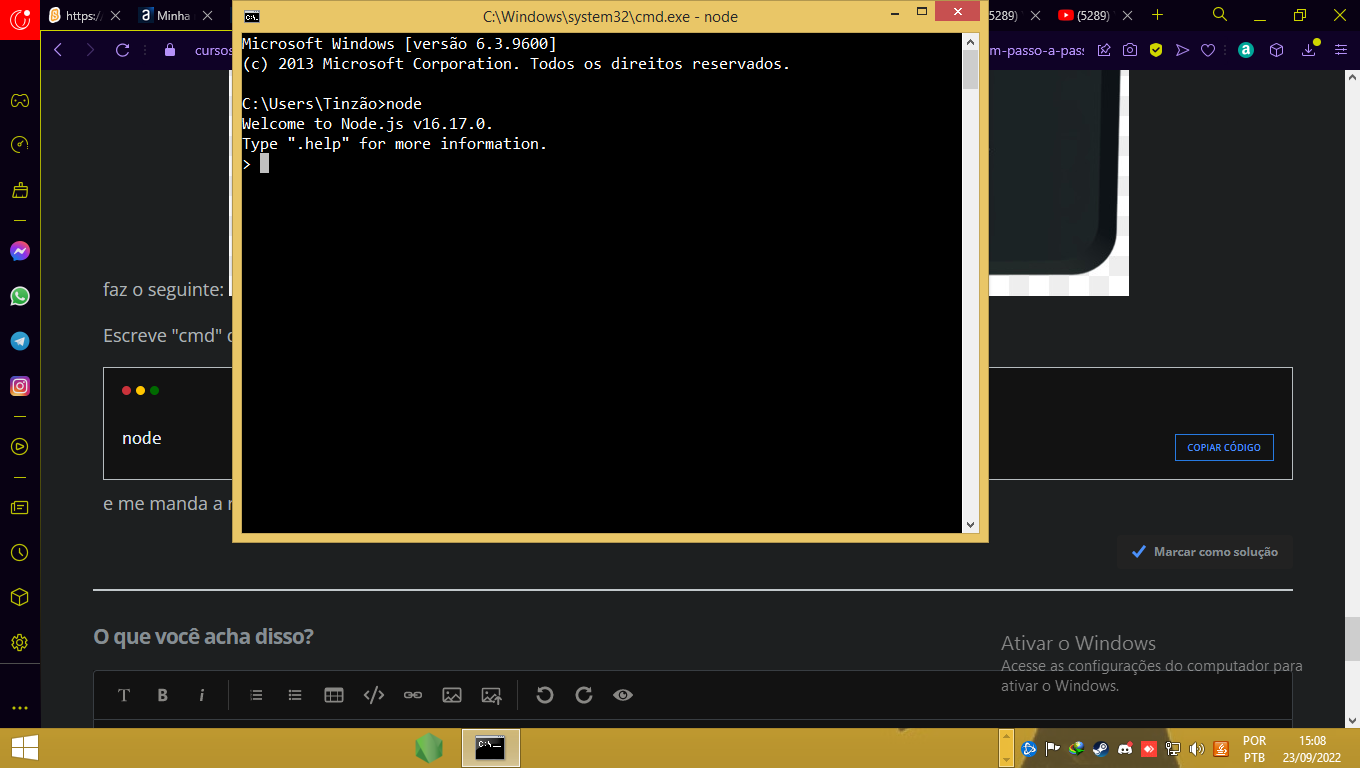Screen dimensions: 1360x768
Task: Open the volume control in the tray
Action: pyautogui.click(x=1197, y=748)
